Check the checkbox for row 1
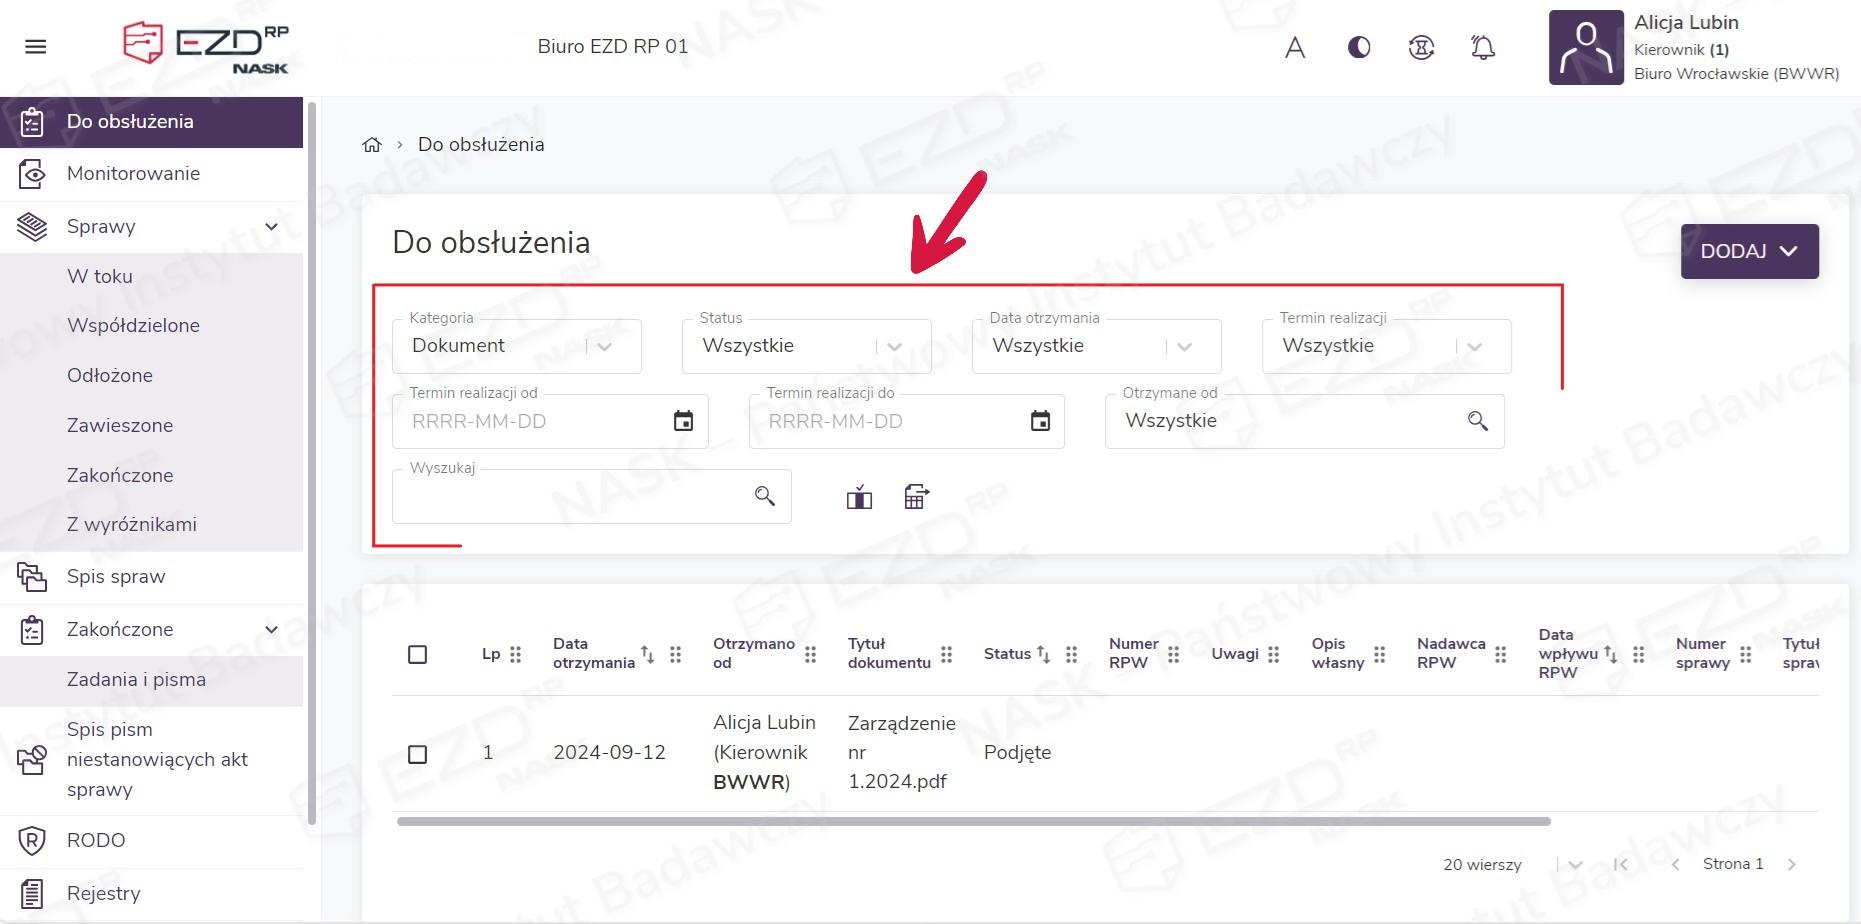 click(418, 754)
